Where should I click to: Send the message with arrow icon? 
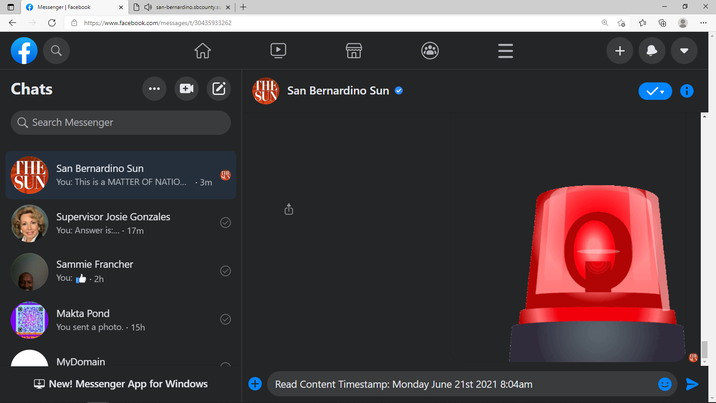692,384
